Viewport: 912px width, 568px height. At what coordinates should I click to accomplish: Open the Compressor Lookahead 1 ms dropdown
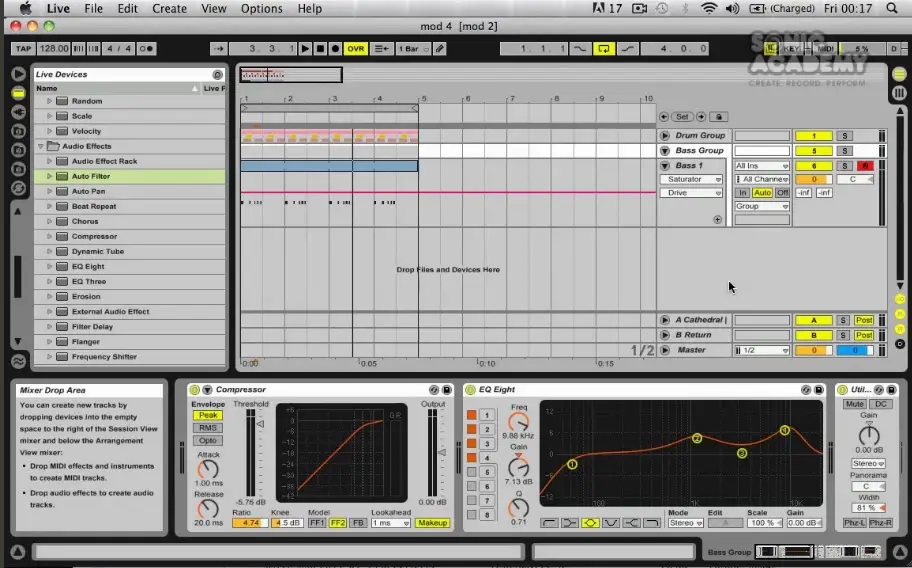[x=391, y=523]
